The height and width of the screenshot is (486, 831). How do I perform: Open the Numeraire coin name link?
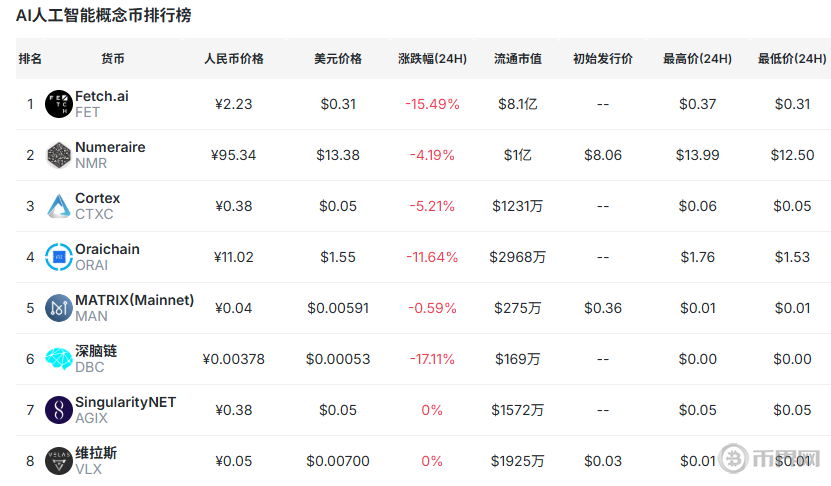[x=110, y=148]
